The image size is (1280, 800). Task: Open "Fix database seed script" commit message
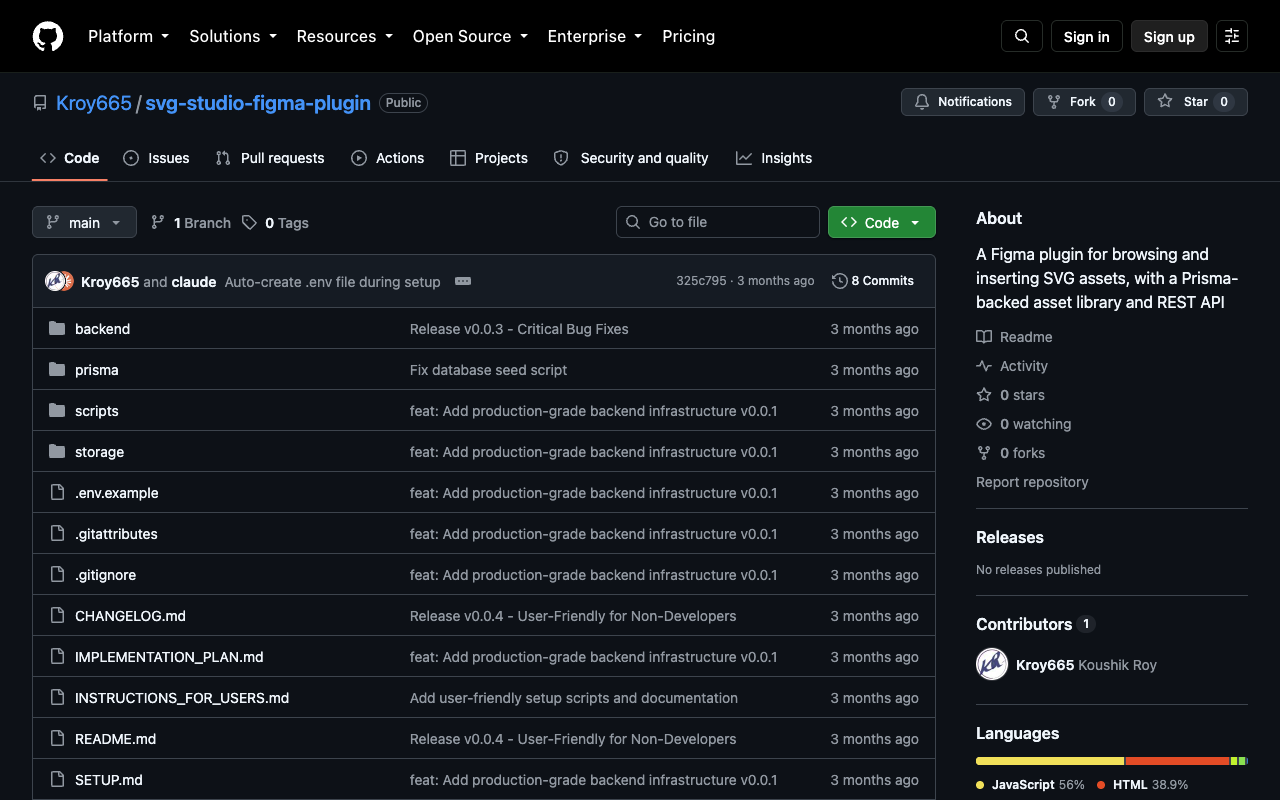(488, 370)
